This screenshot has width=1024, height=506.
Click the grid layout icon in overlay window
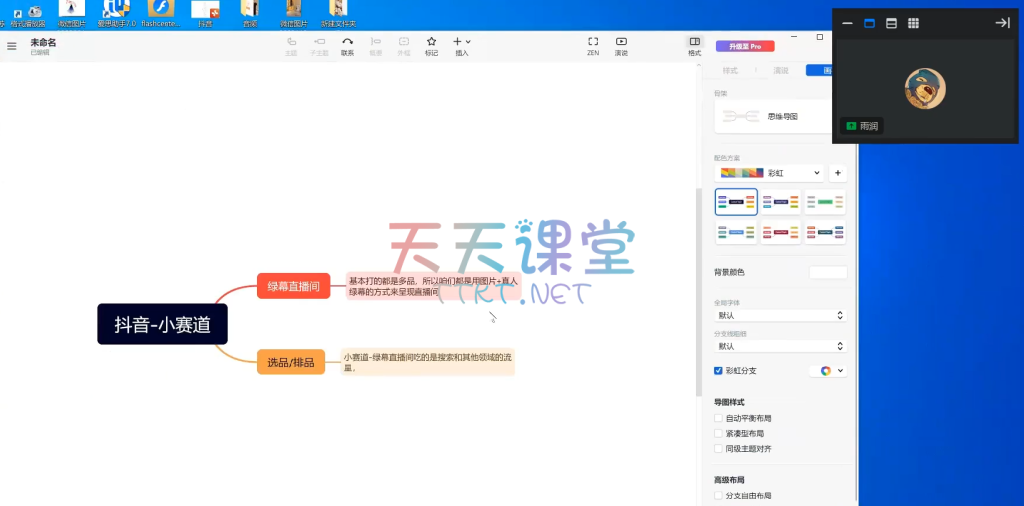click(913, 23)
